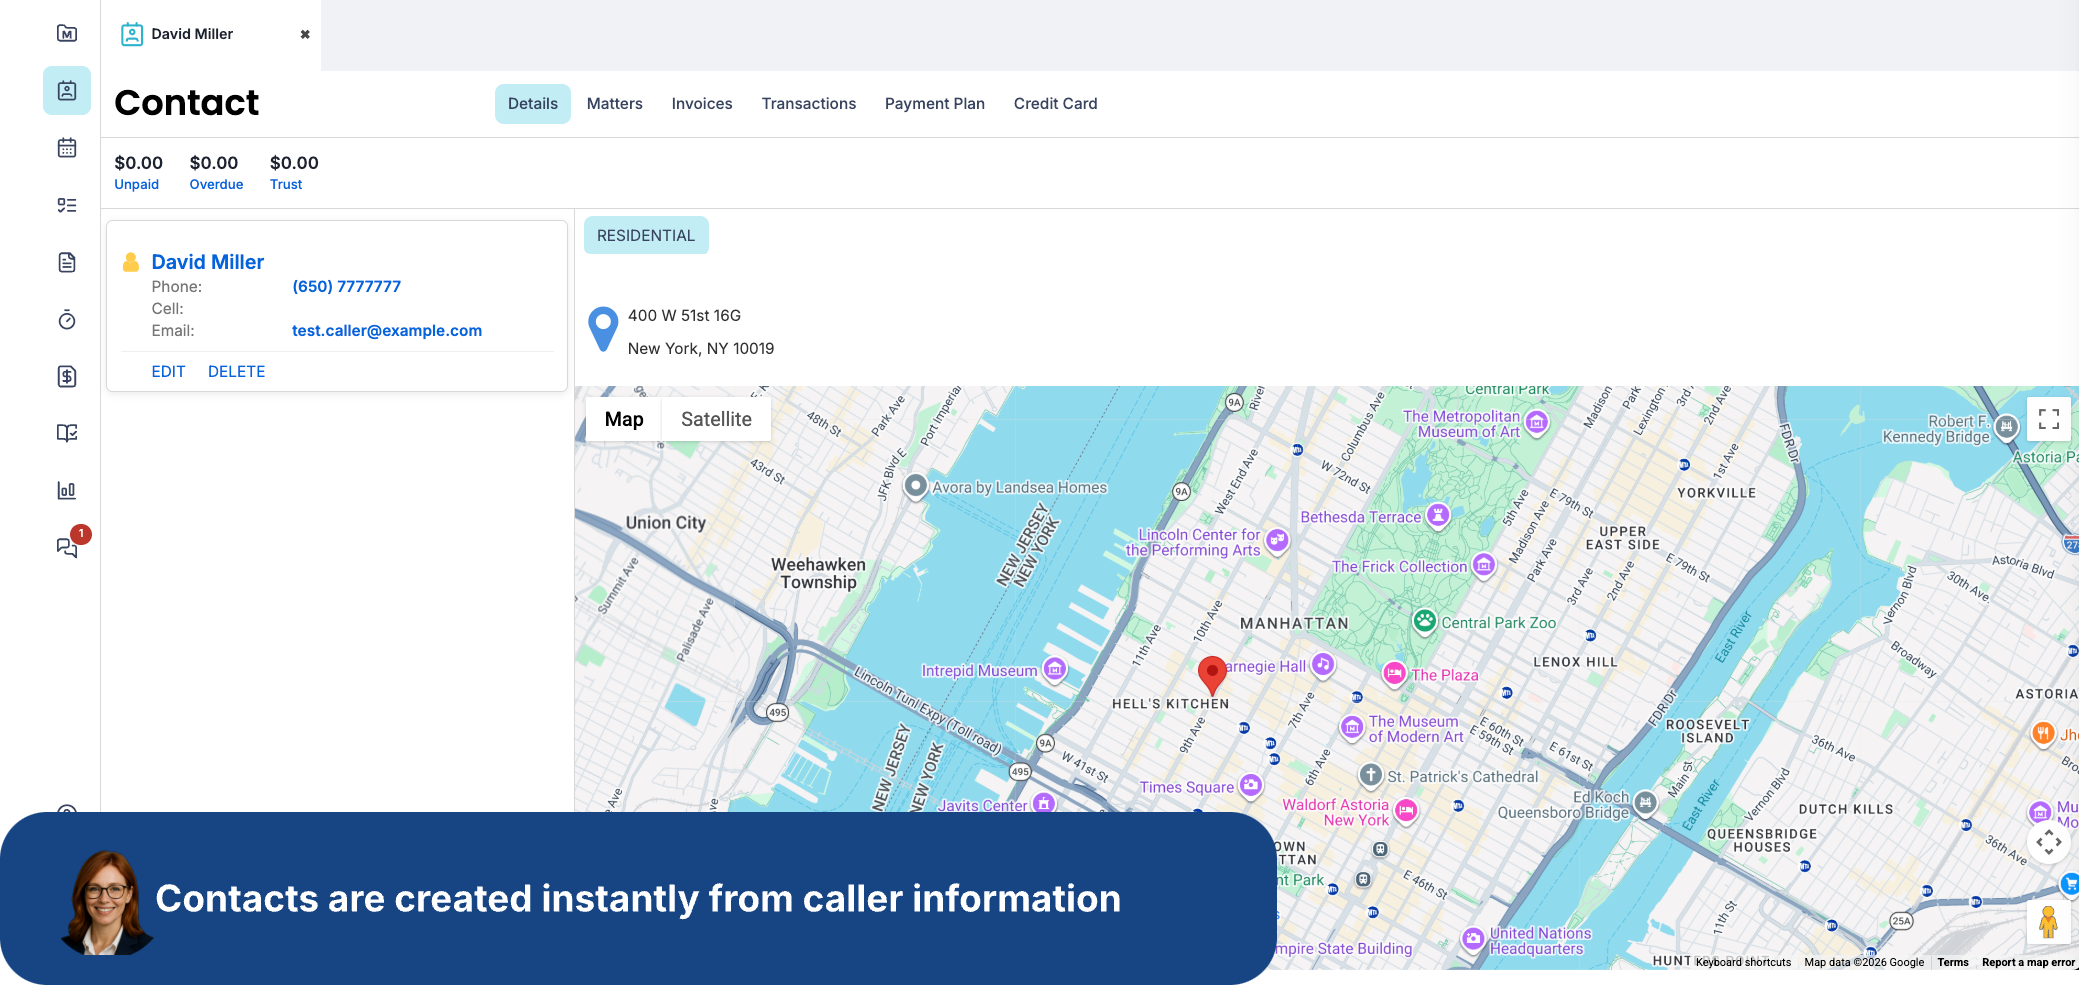The image size is (2079, 985).
Task: Open the Calendar sidebar icon
Action: (x=67, y=148)
